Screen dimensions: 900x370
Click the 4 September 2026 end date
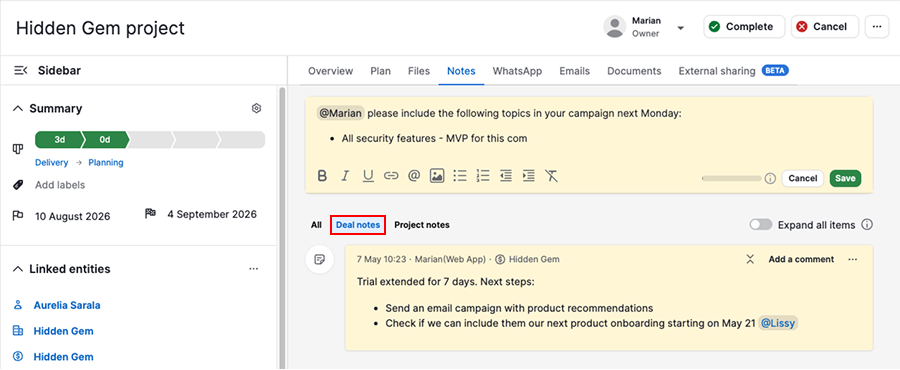[212, 215]
